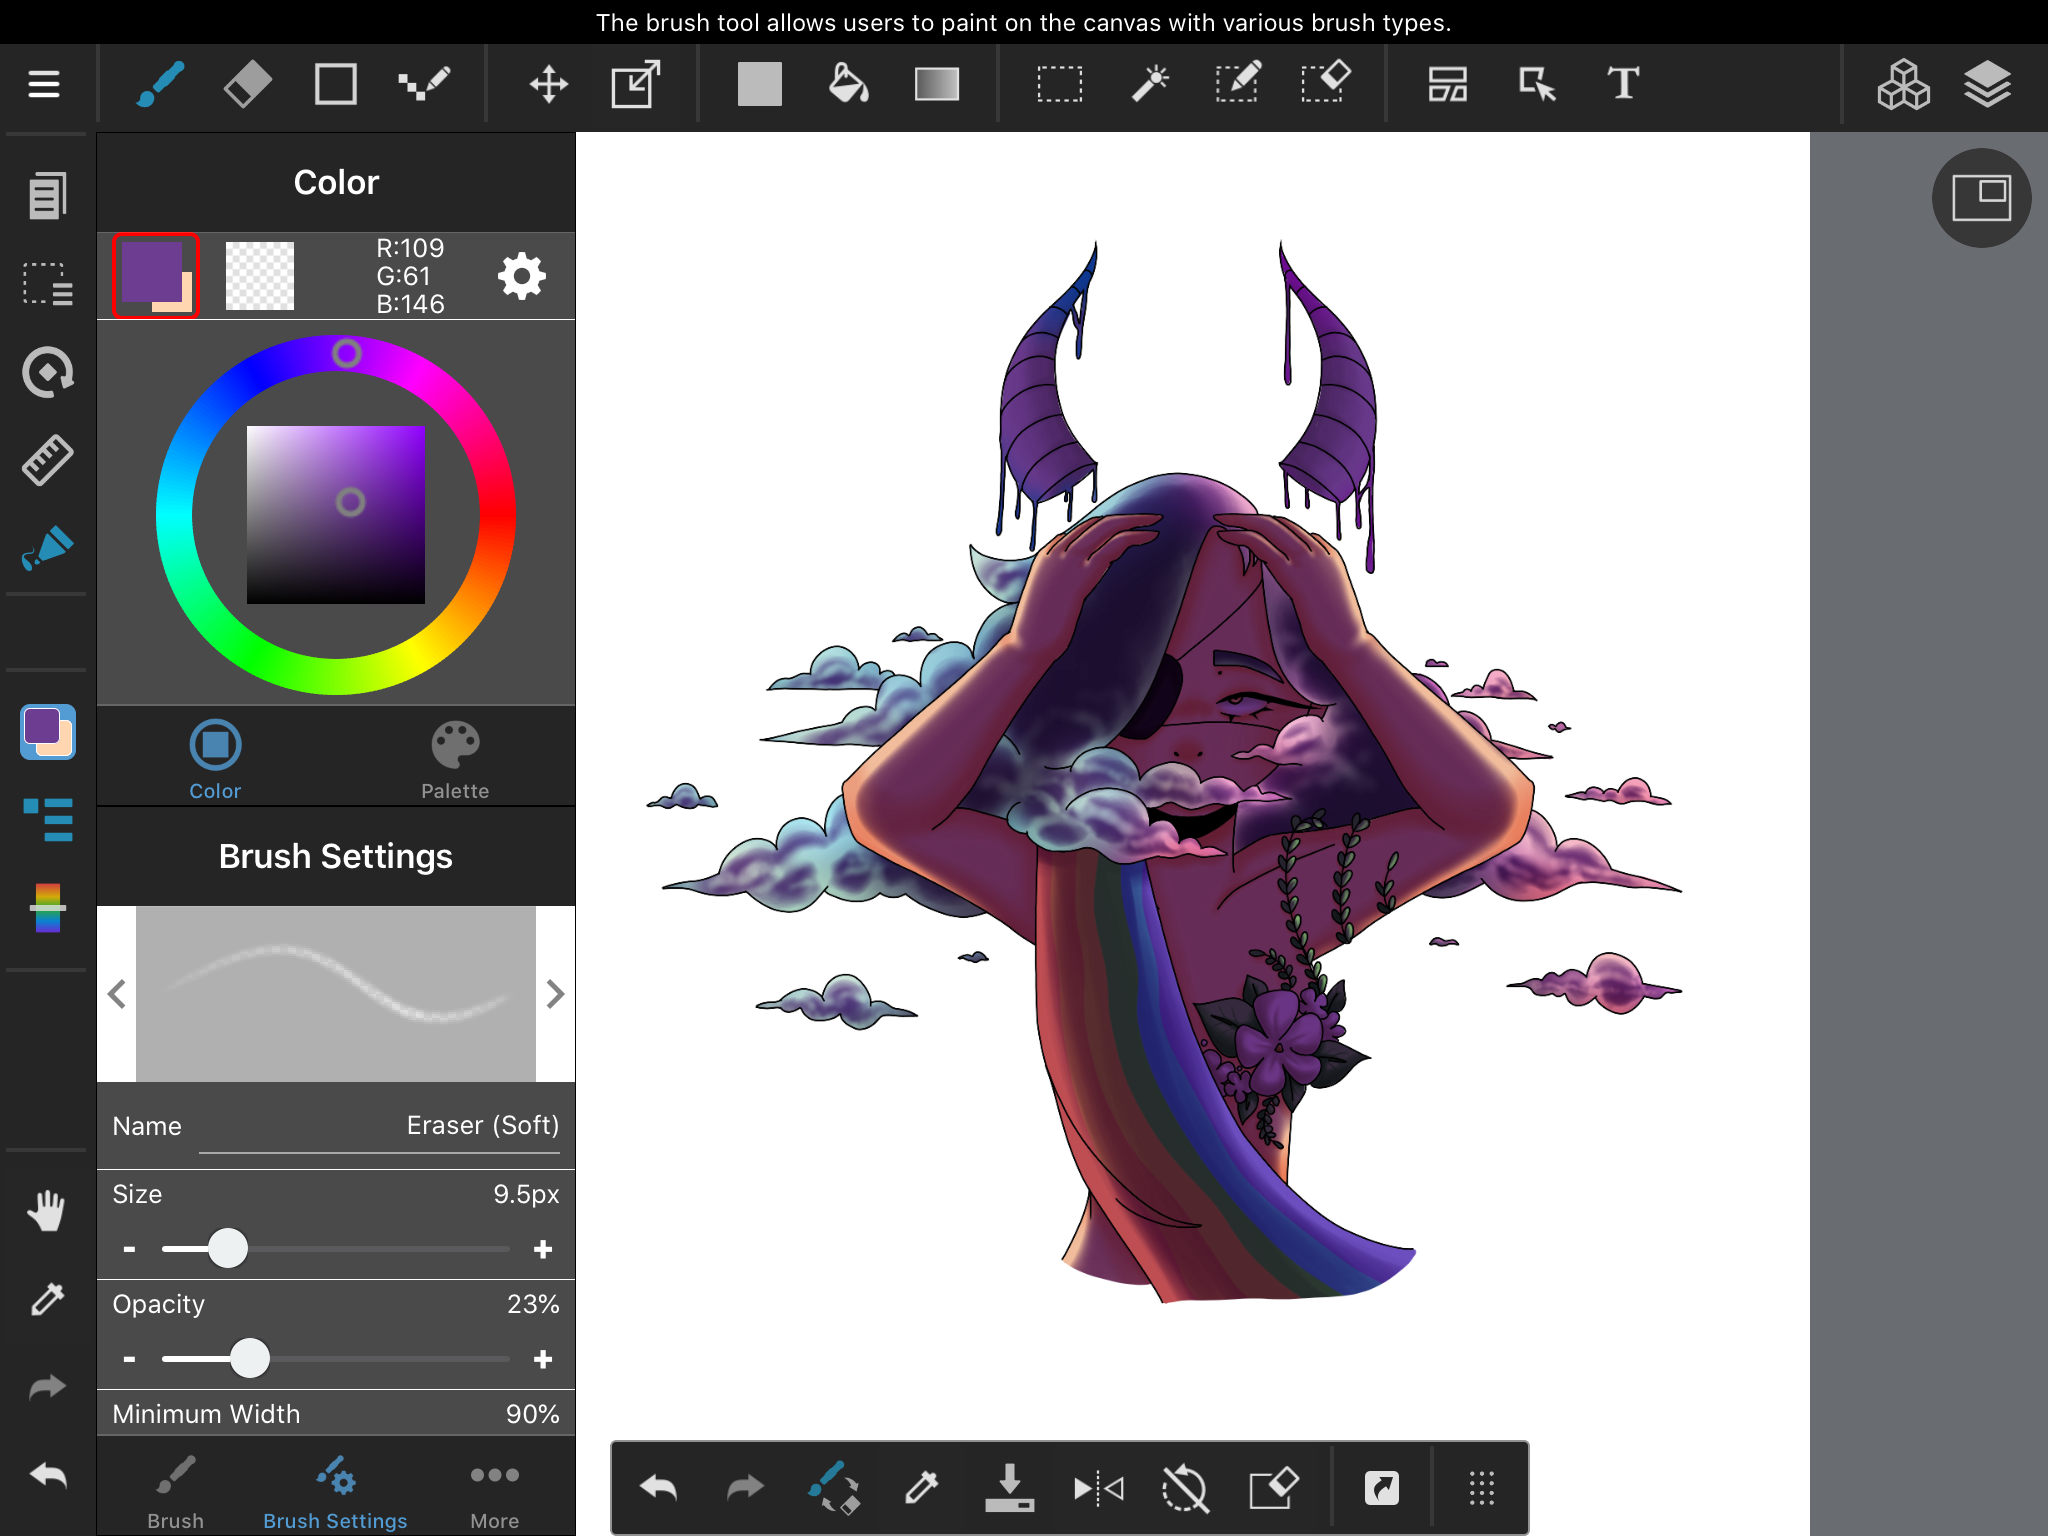Toggle rotation reset in bottom toolbar
Viewport: 2048px width, 1536px height.
click(x=1185, y=1488)
